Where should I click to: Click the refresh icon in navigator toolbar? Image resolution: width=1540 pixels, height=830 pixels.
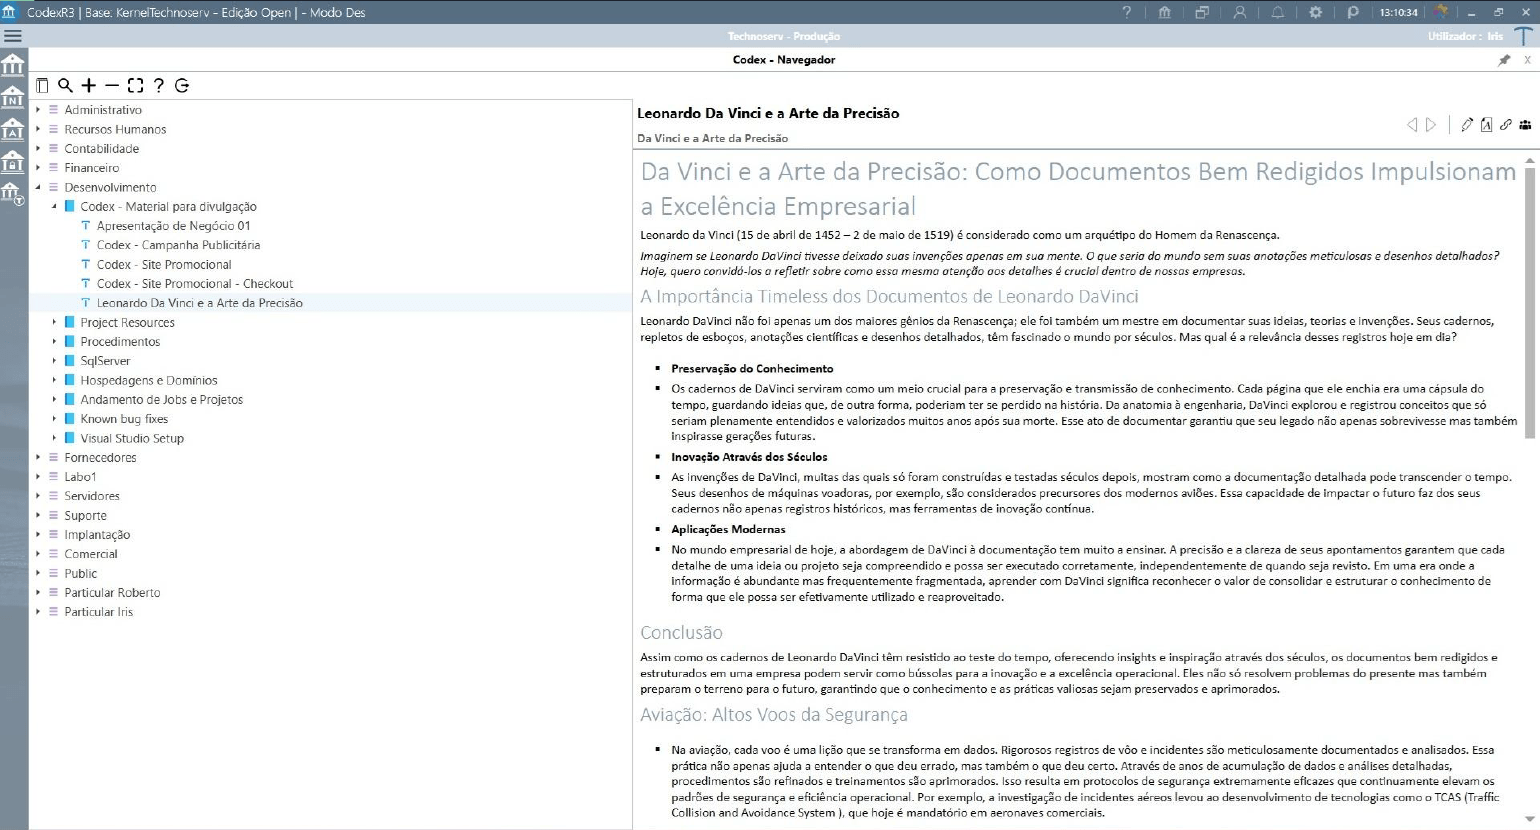click(x=182, y=86)
